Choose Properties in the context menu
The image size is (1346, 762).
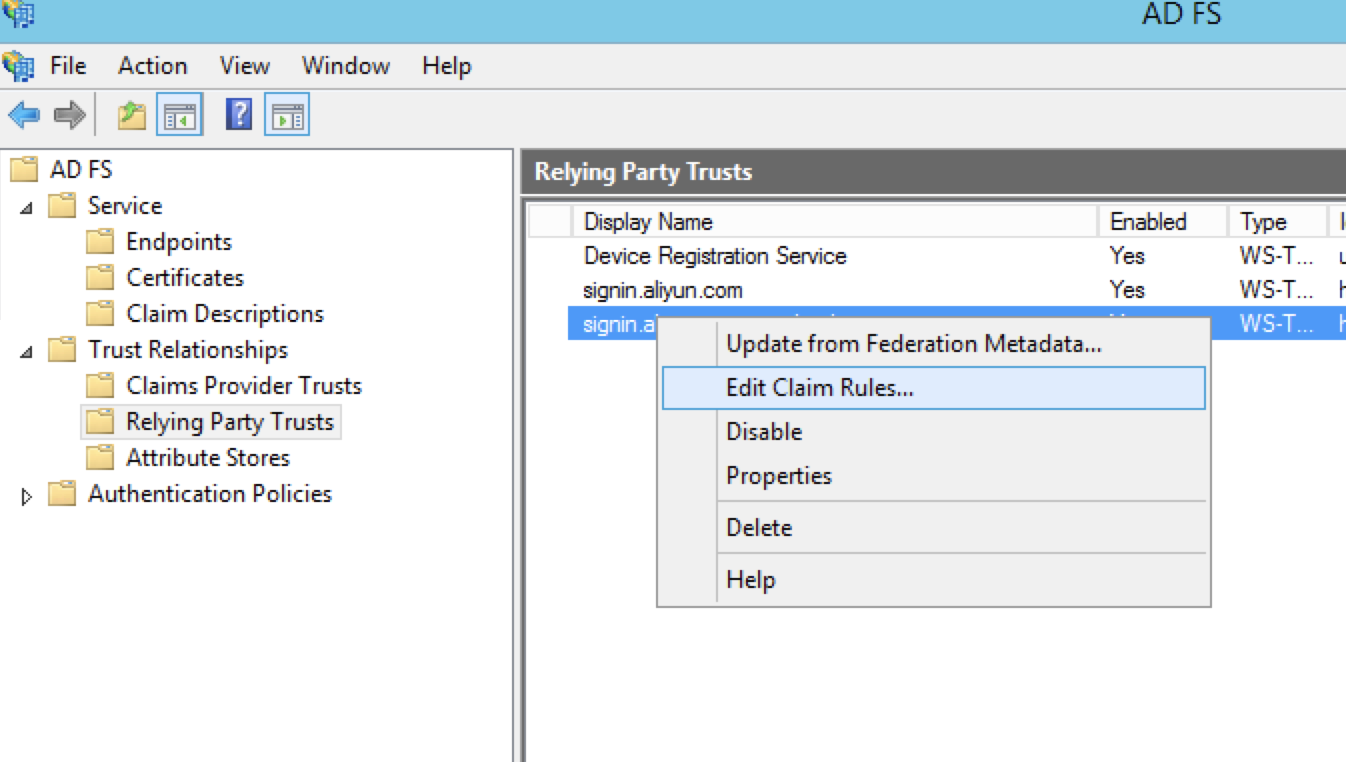[933, 476]
